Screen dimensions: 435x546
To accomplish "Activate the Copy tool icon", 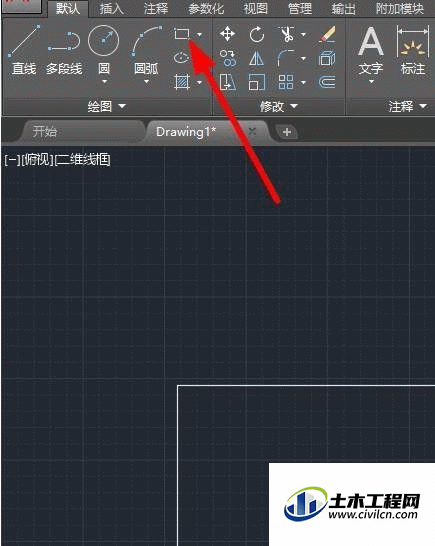I will tap(227, 58).
